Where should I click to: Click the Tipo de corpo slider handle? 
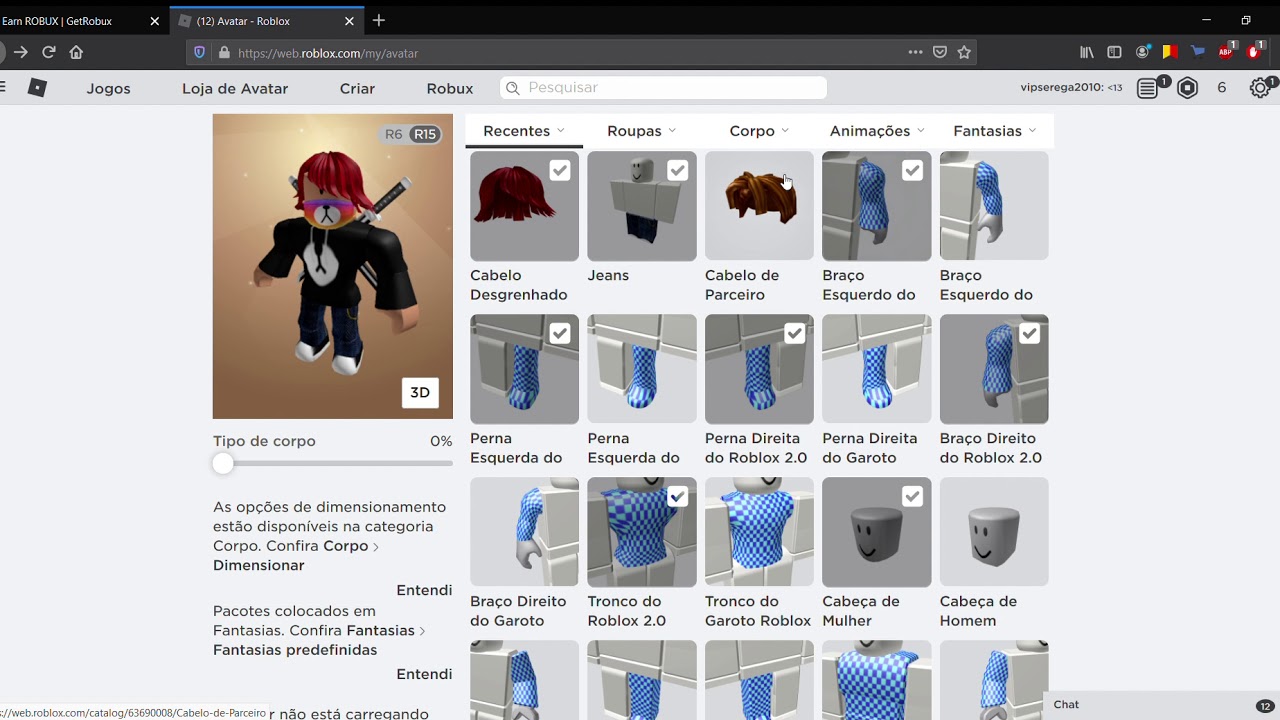click(223, 464)
